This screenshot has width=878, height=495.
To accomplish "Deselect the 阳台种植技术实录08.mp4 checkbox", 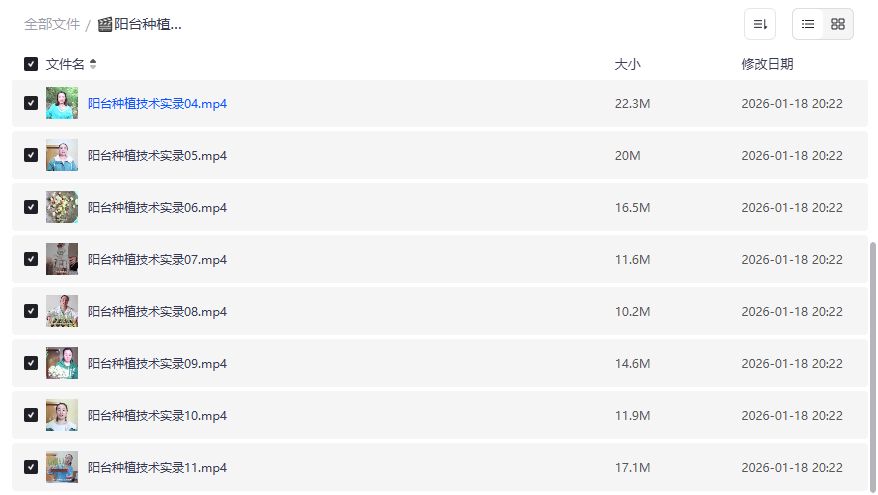I will pyautogui.click(x=31, y=311).
